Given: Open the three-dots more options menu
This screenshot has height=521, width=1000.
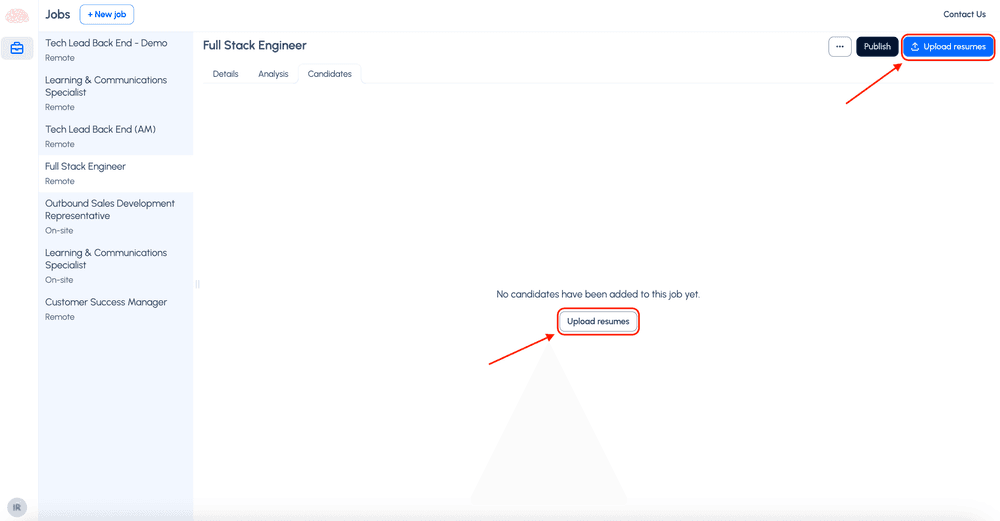Looking at the screenshot, I should click(x=839, y=47).
